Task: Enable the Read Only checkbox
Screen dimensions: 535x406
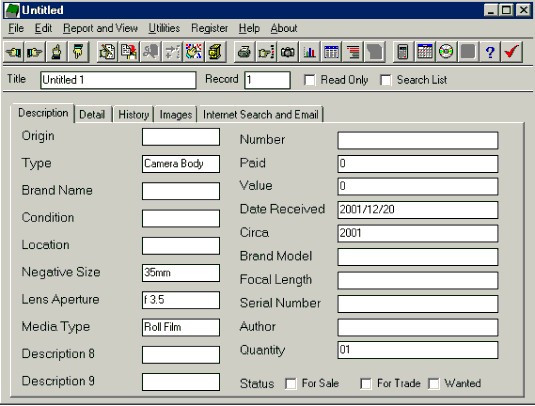Action: pos(309,80)
